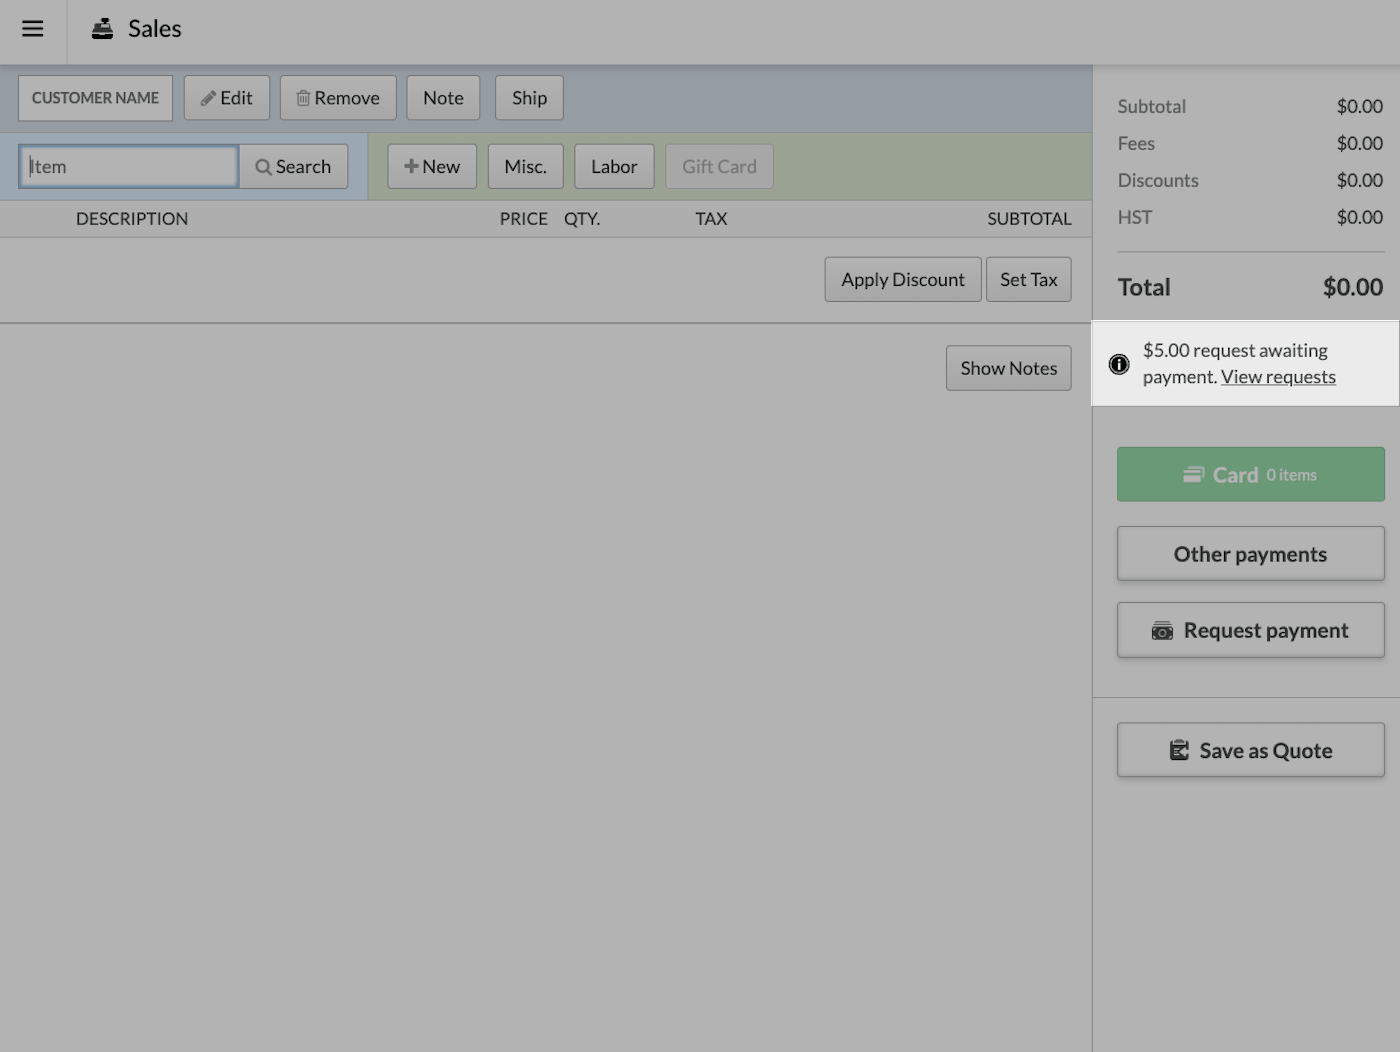Click the Ship button
The height and width of the screenshot is (1052, 1400).
click(x=529, y=97)
